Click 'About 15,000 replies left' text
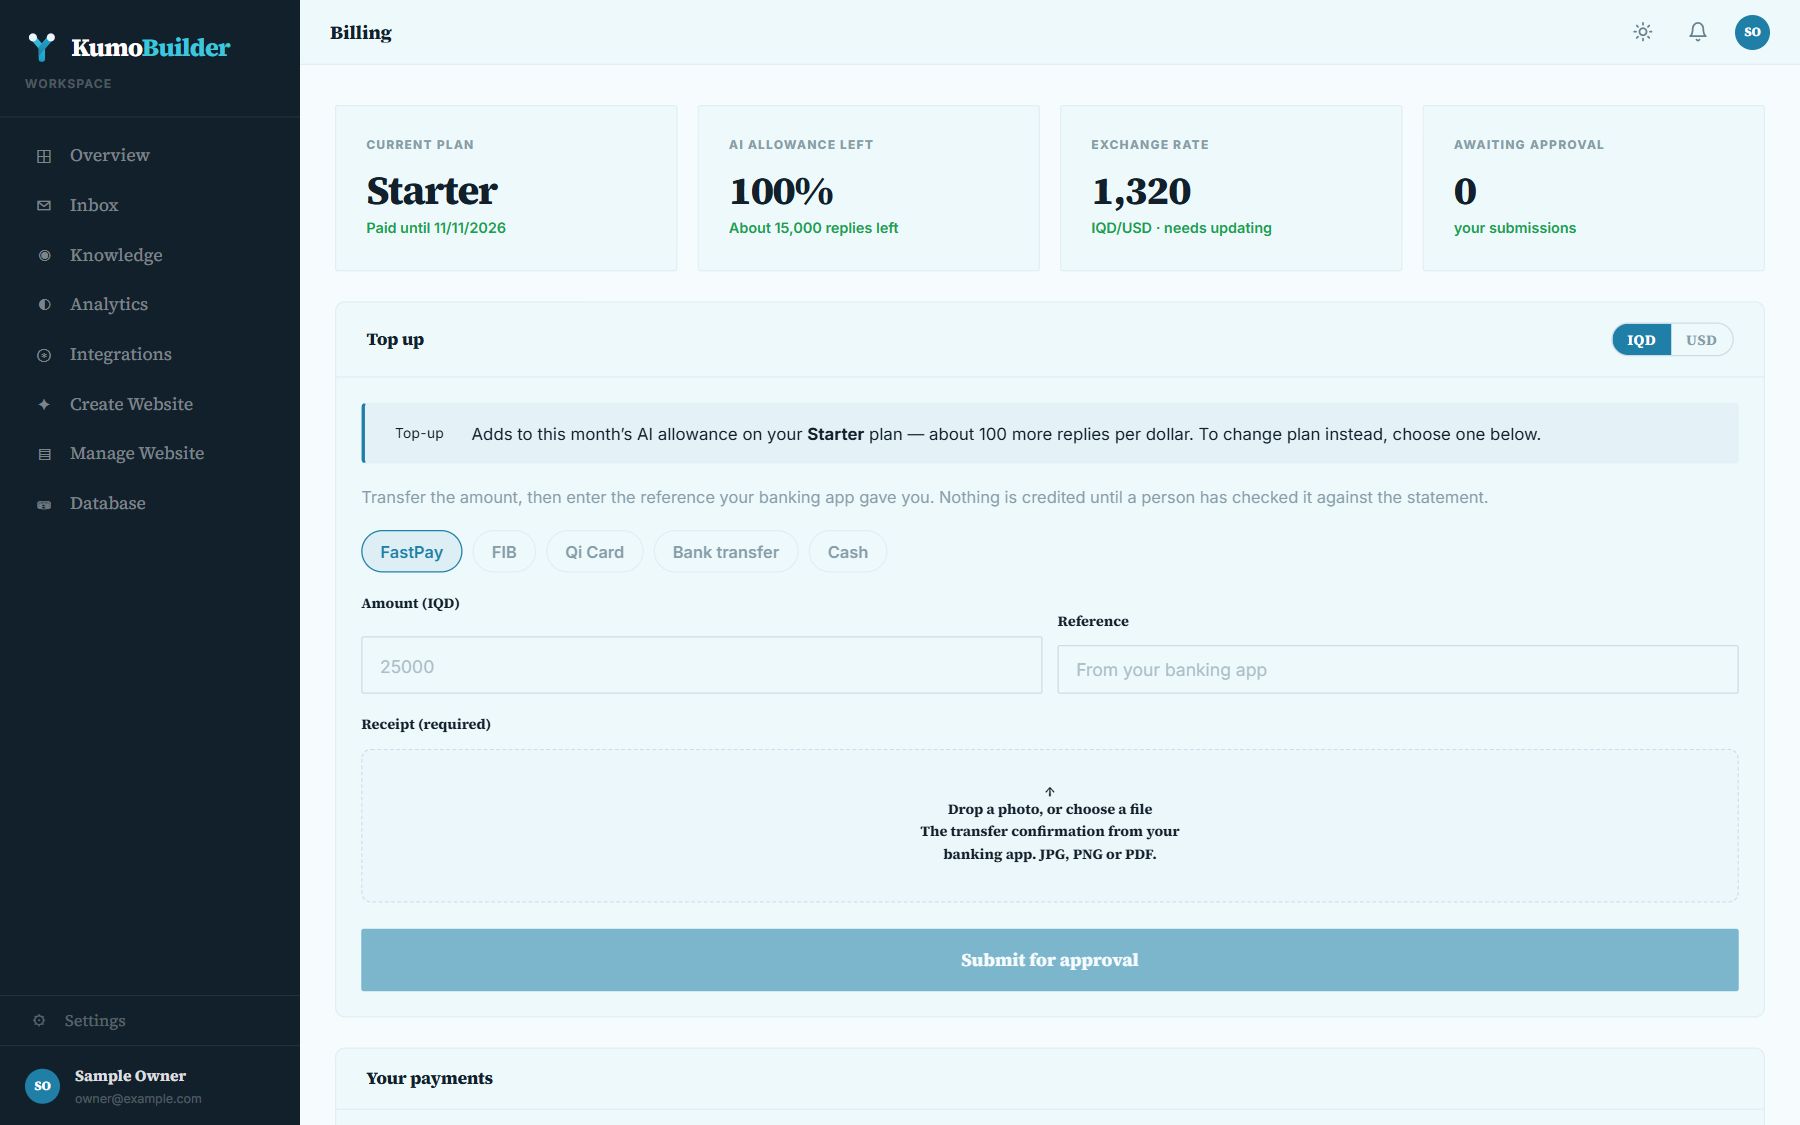The image size is (1800, 1125). [813, 228]
